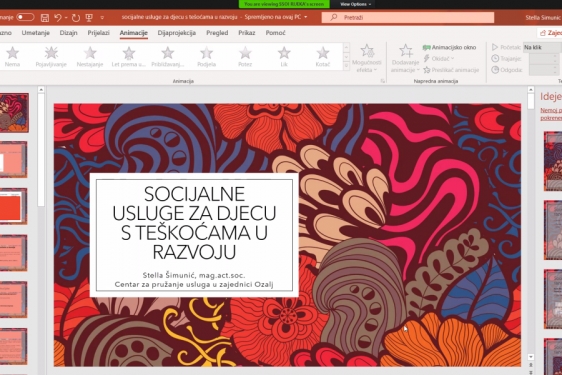Apply the Približavanje animation
Viewport: 562px width, 375px height.
click(167, 57)
